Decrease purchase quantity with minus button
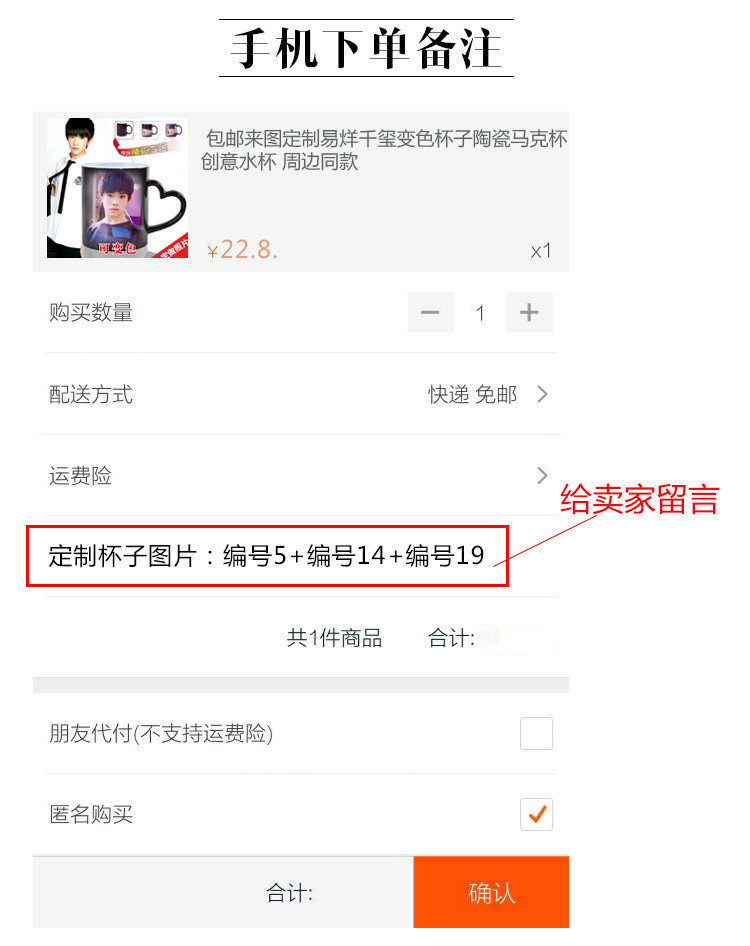 coord(430,313)
